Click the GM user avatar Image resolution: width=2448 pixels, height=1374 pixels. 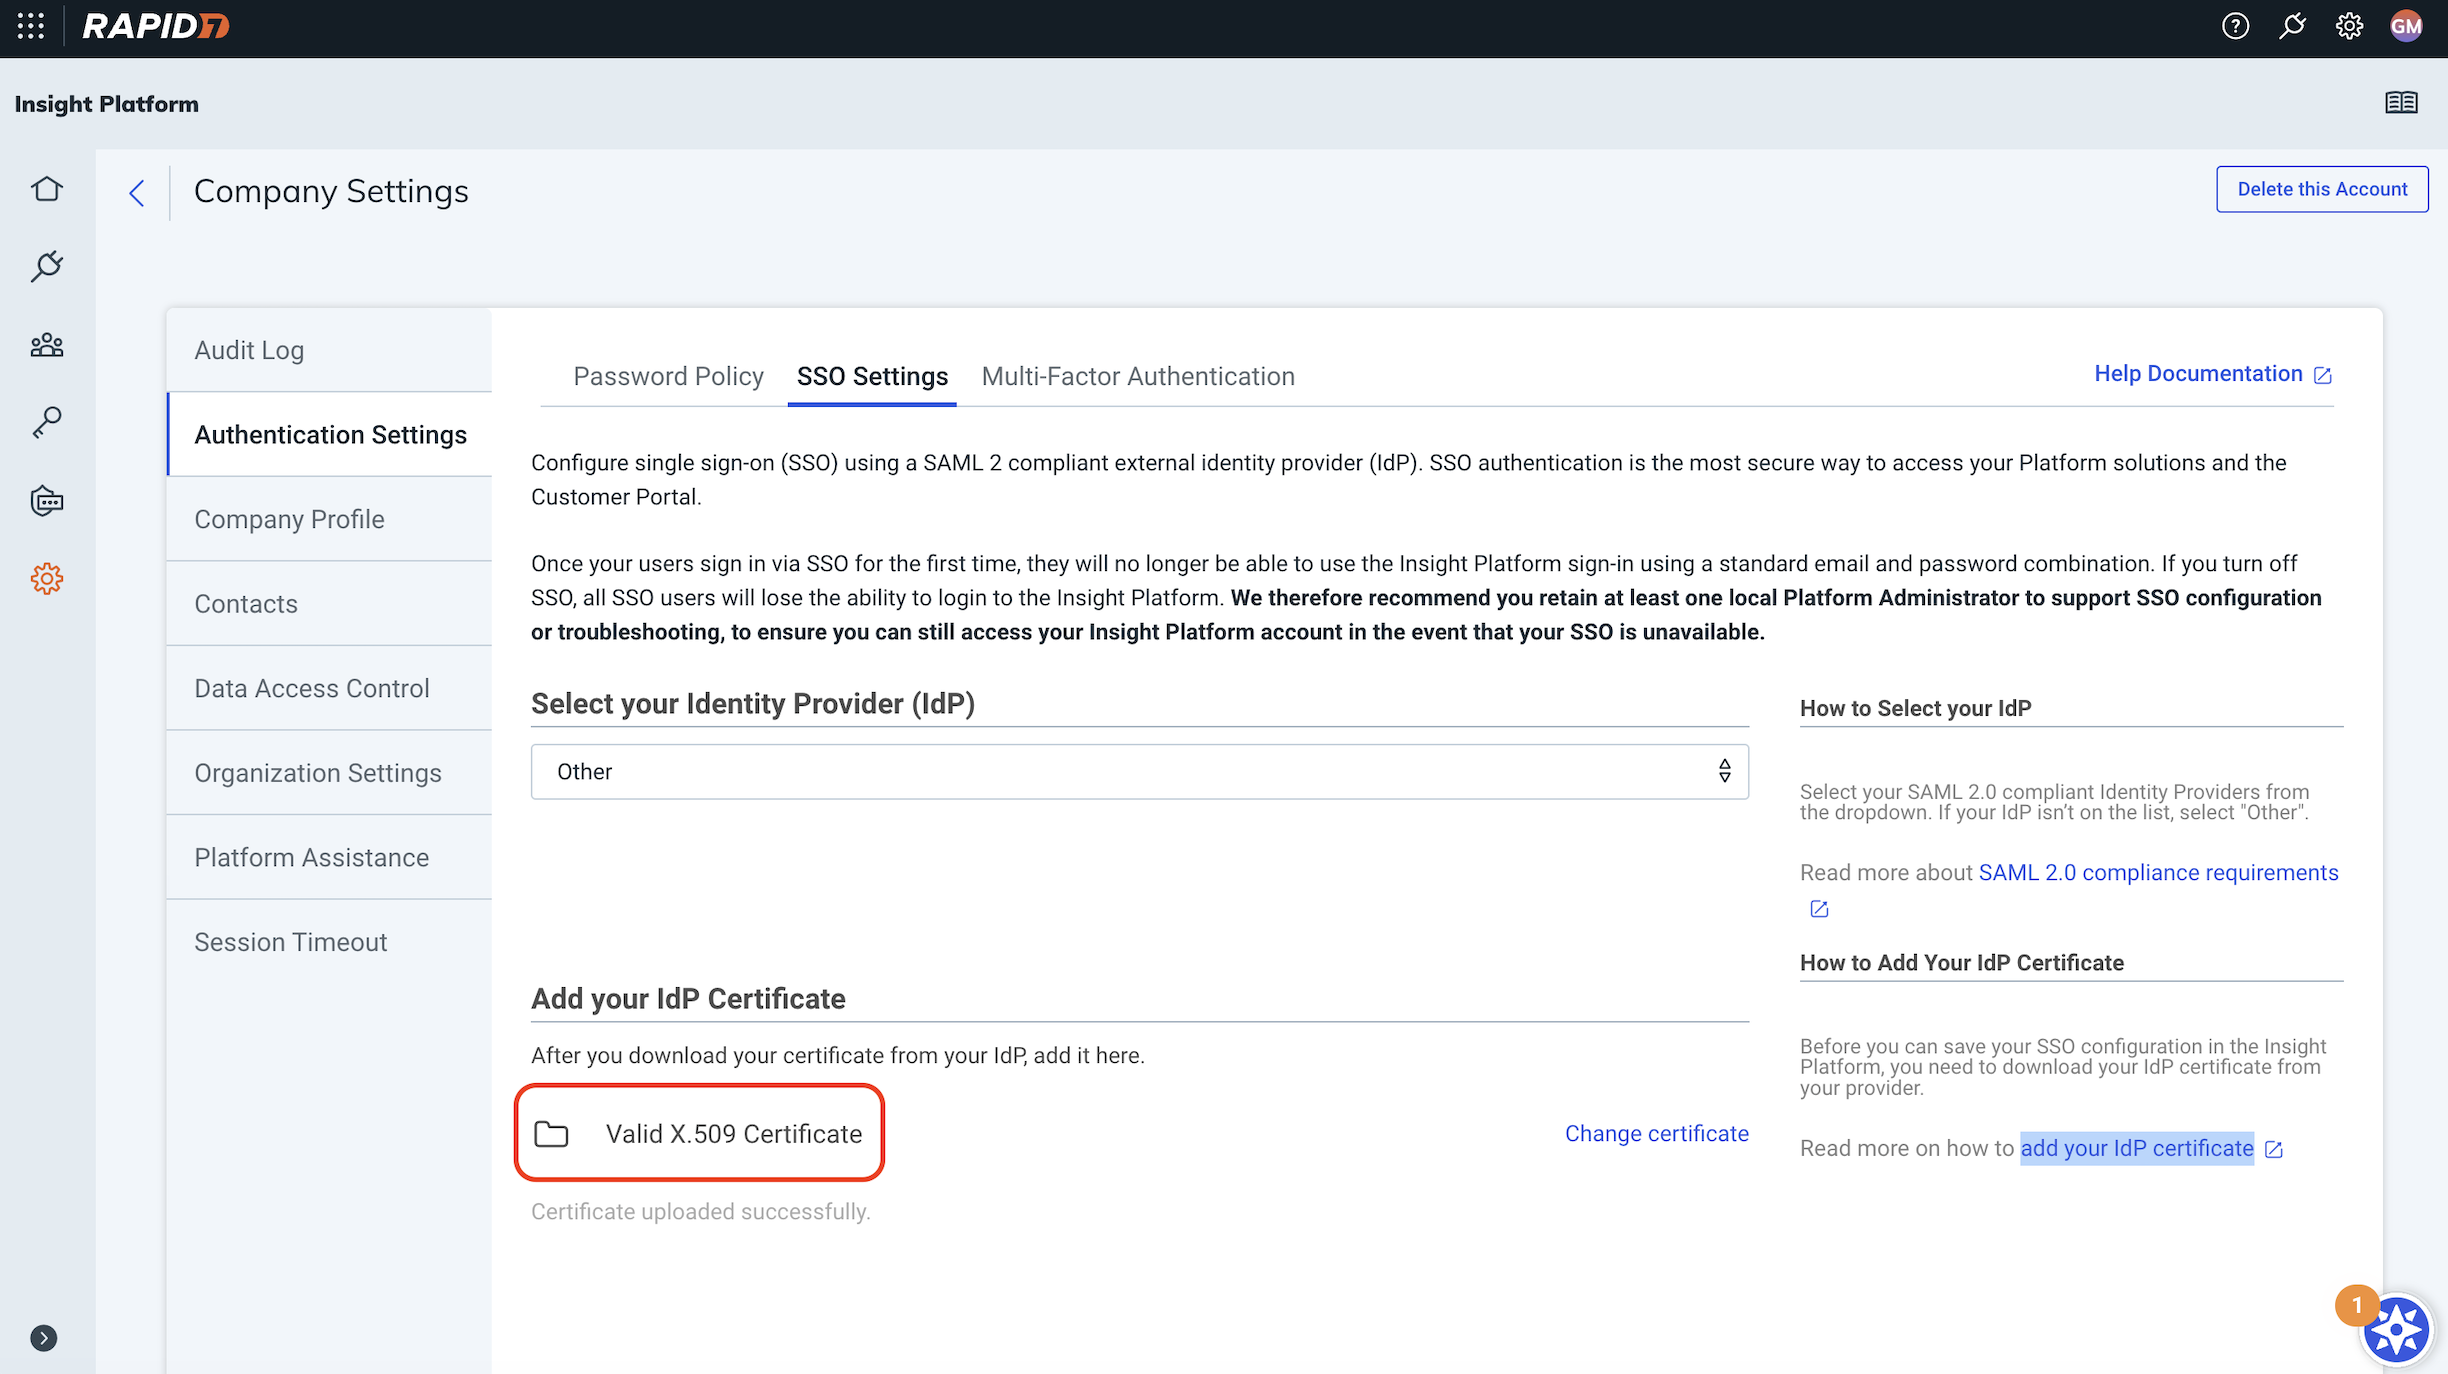click(2406, 26)
